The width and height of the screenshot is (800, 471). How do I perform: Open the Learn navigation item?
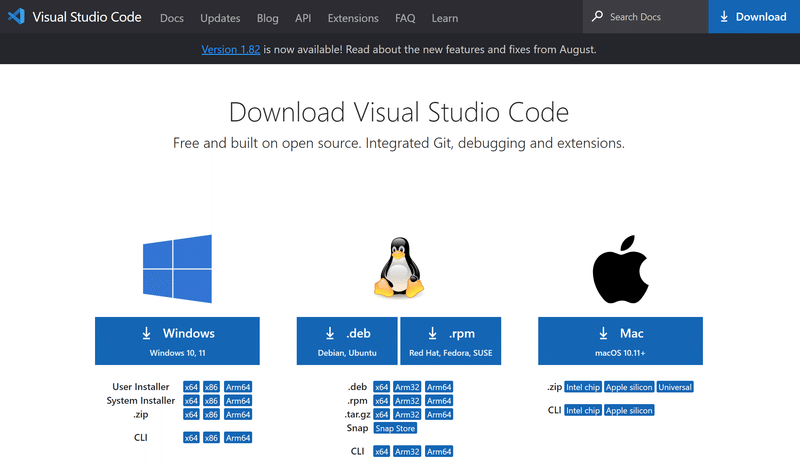(x=445, y=18)
